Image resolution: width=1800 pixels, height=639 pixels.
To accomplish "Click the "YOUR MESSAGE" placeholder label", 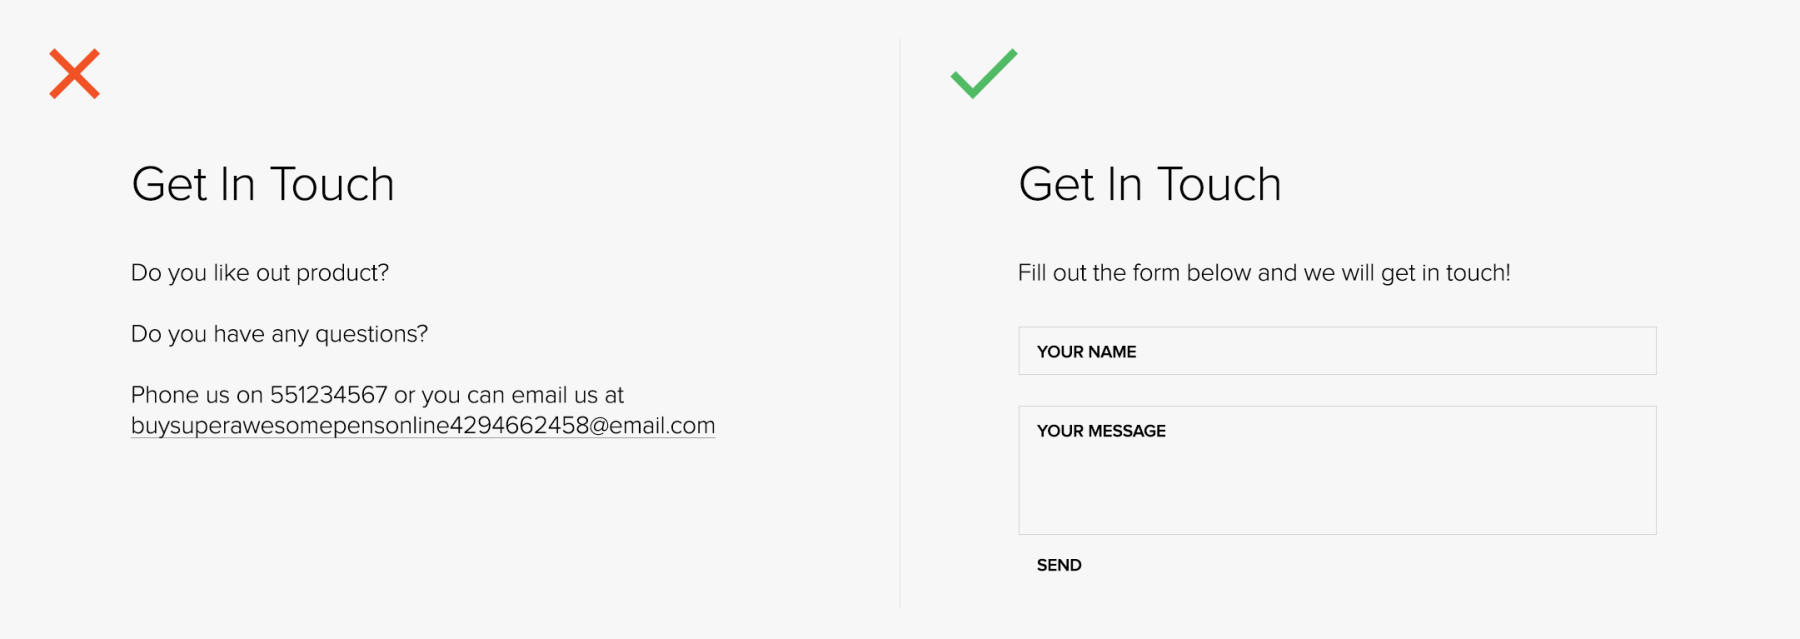I will pos(1101,431).
